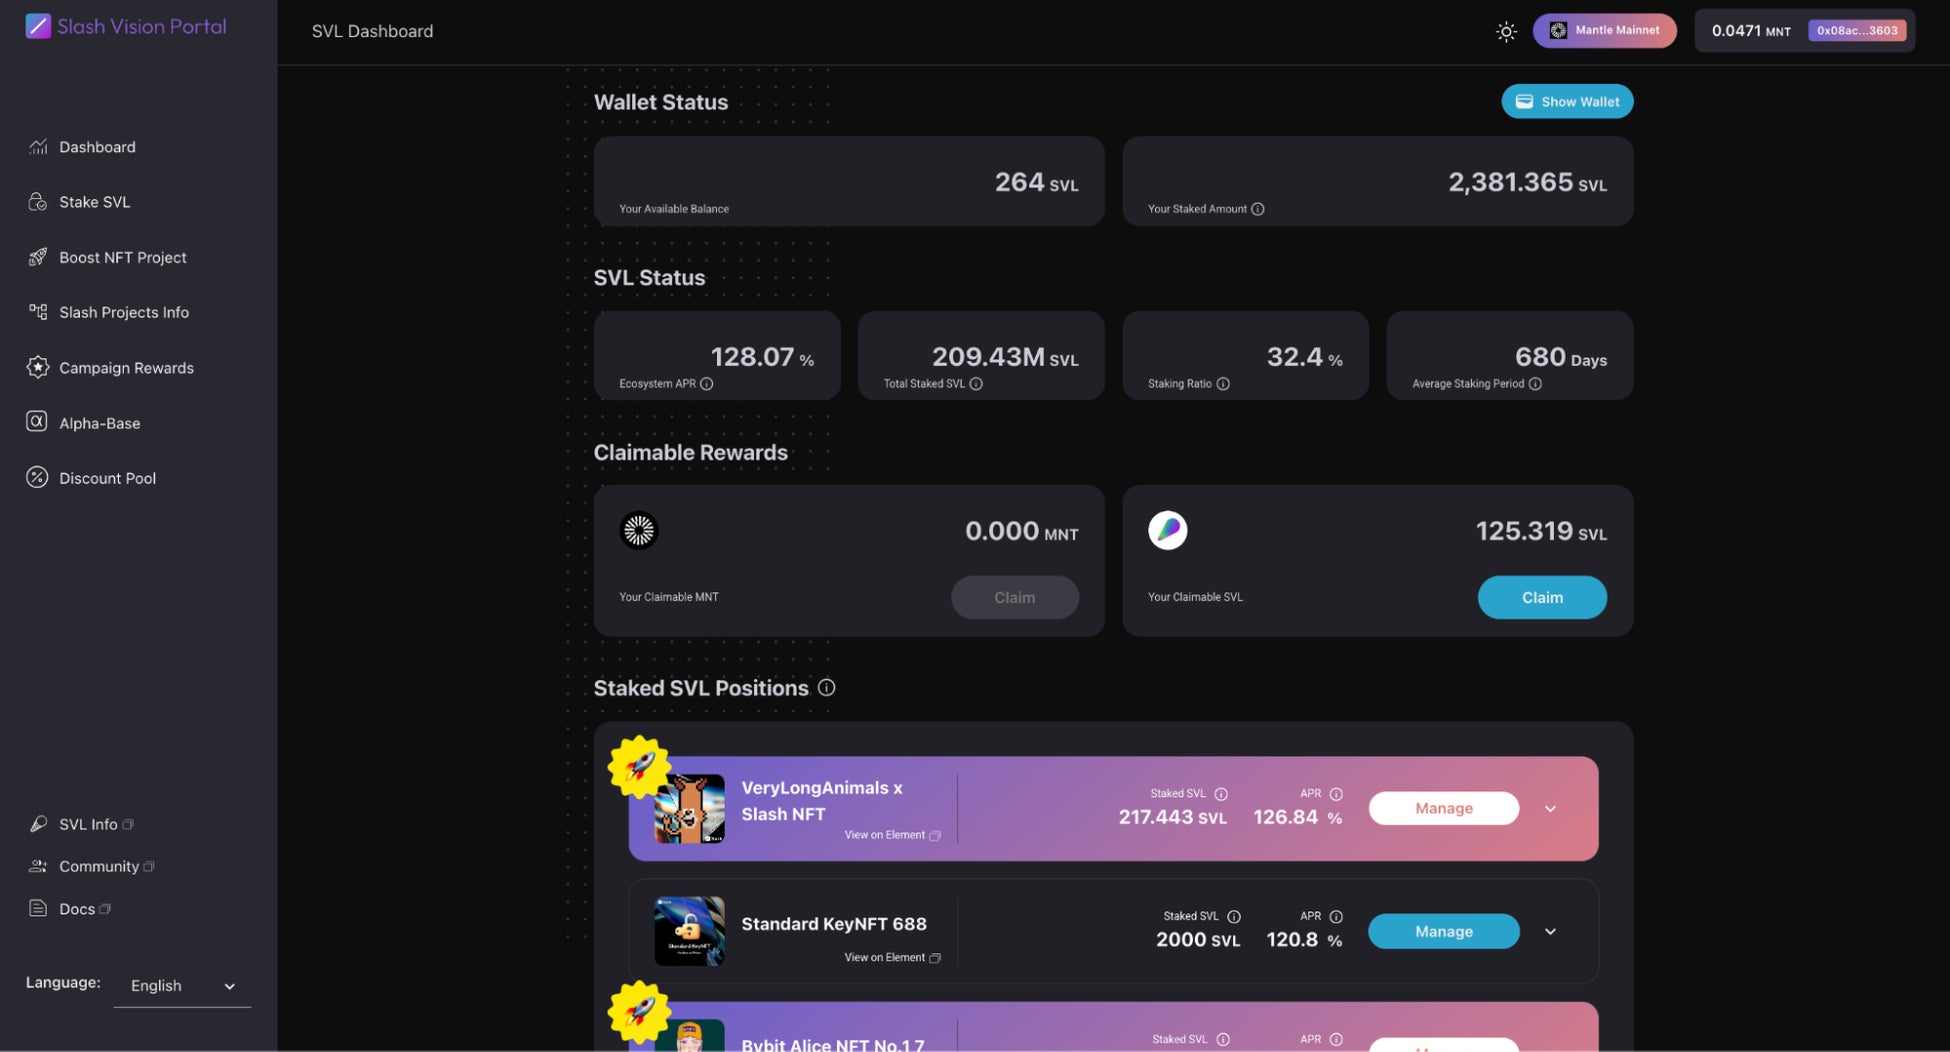Screen dimensions: 1950x1052
Task: Open Boost NFT Project from sidebar
Action: [x=123, y=257]
